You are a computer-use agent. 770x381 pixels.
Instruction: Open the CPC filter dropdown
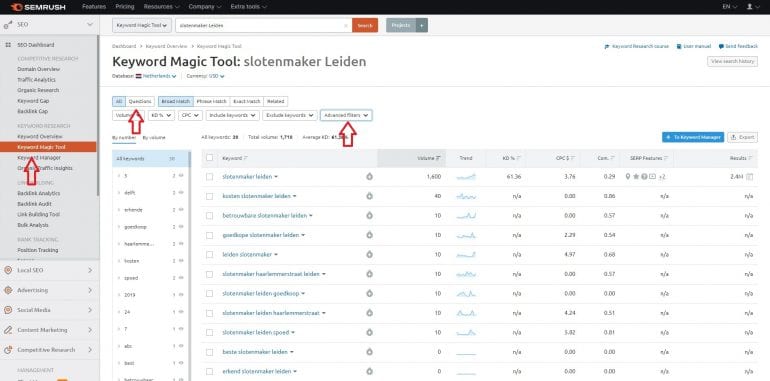click(x=190, y=115)
